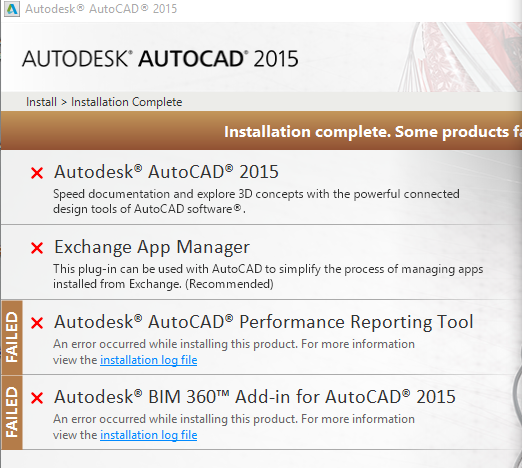Click FAILED badge for Performance Reporting Tool
The width and height of the screenshot is (522, 468).
(x=12, y=337)
